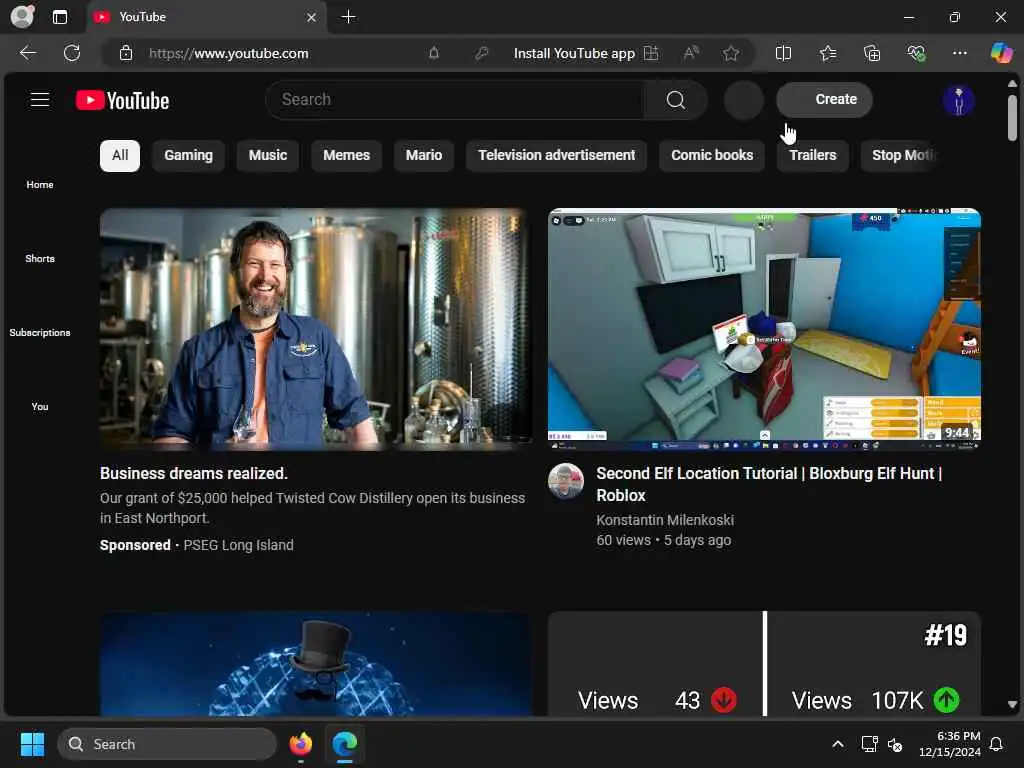Viewport: 1024px width, 768px height.
Task: Open Firefox from the taskbar
Action: pyautogui.click(x=300, y=744)
